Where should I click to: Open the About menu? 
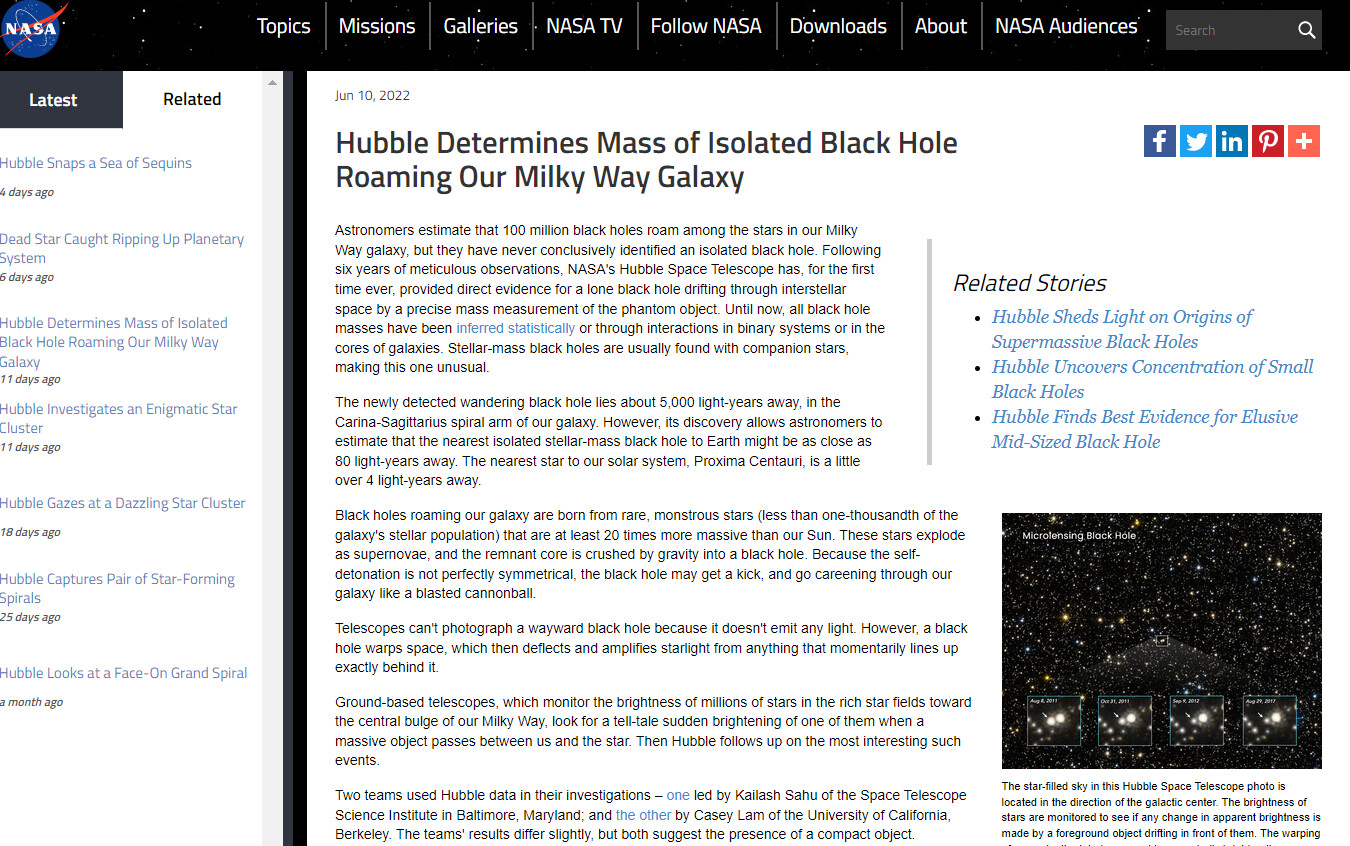tap(941, 26)
